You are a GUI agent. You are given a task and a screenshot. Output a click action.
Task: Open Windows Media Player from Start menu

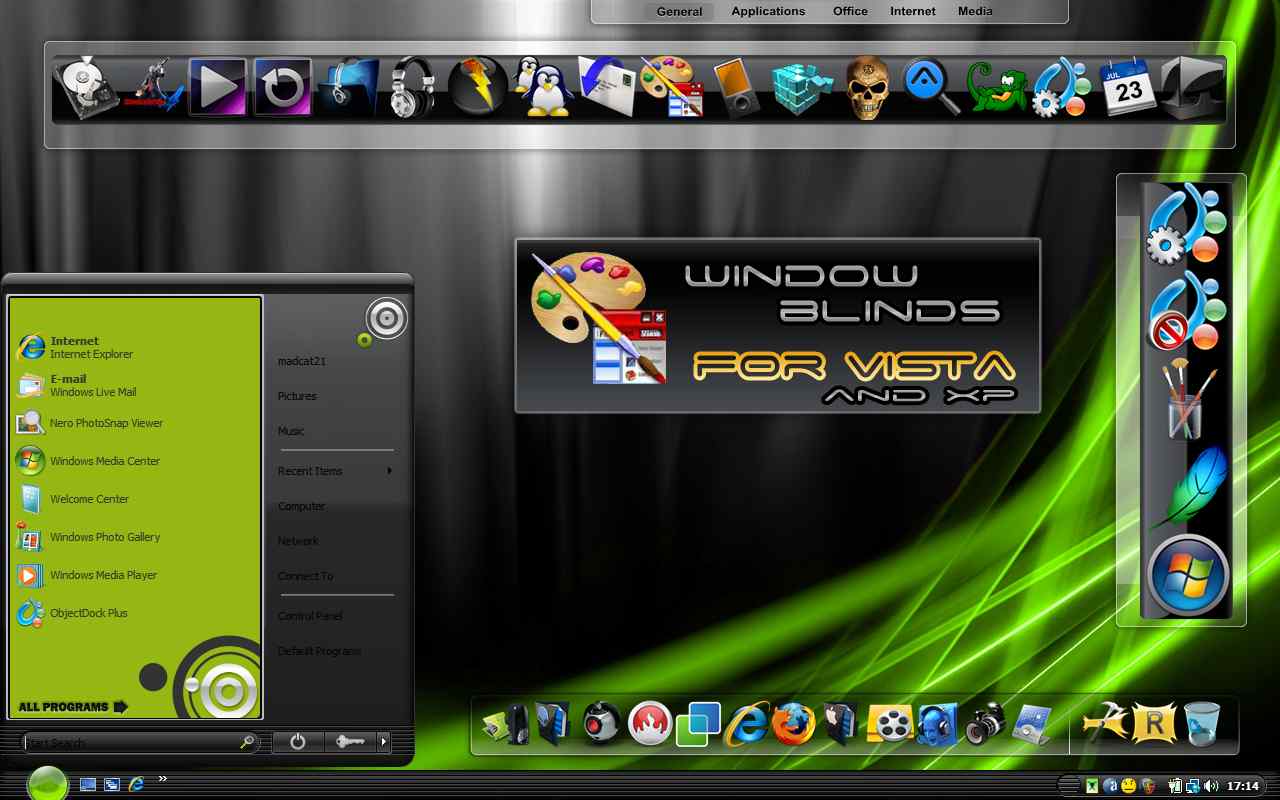click(x=135, y=575)
